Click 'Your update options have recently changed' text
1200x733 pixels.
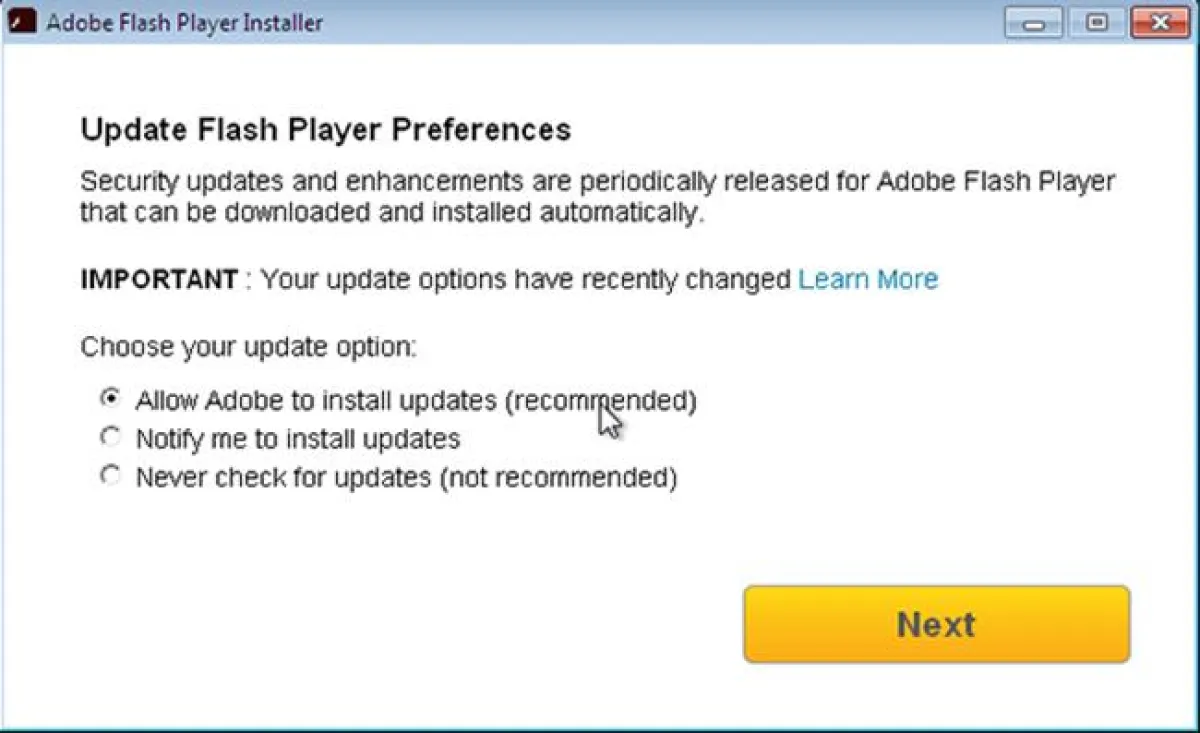tap(526, 279)
